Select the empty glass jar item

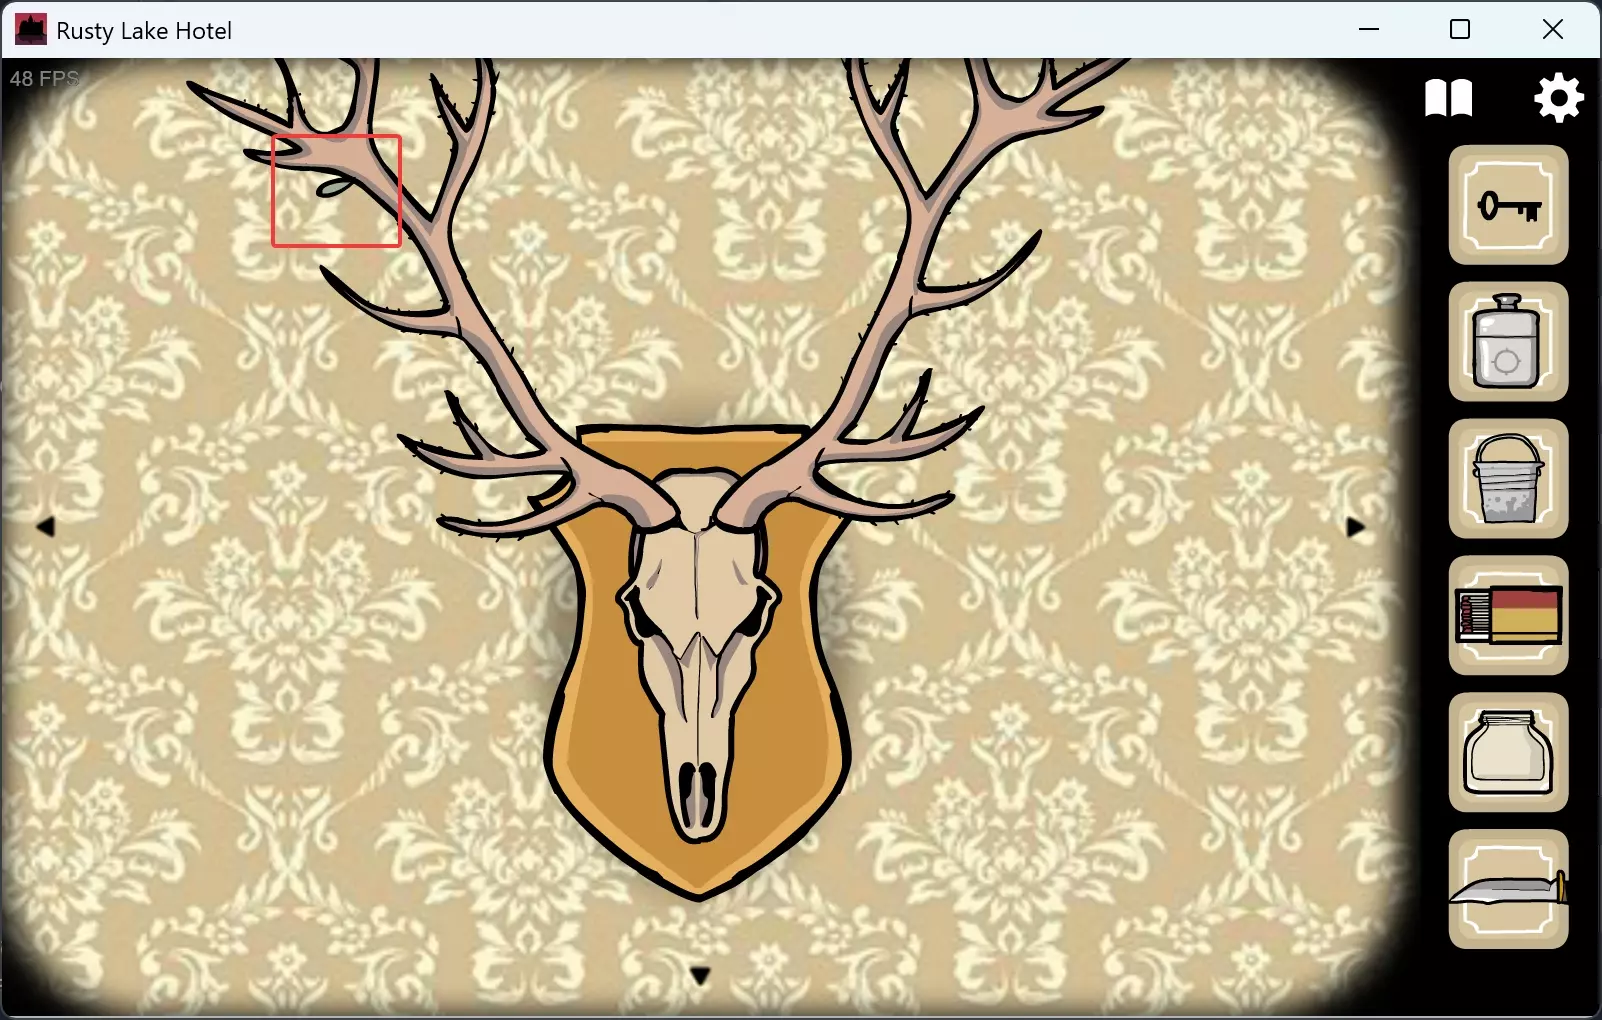click(x=1508, y=752)
